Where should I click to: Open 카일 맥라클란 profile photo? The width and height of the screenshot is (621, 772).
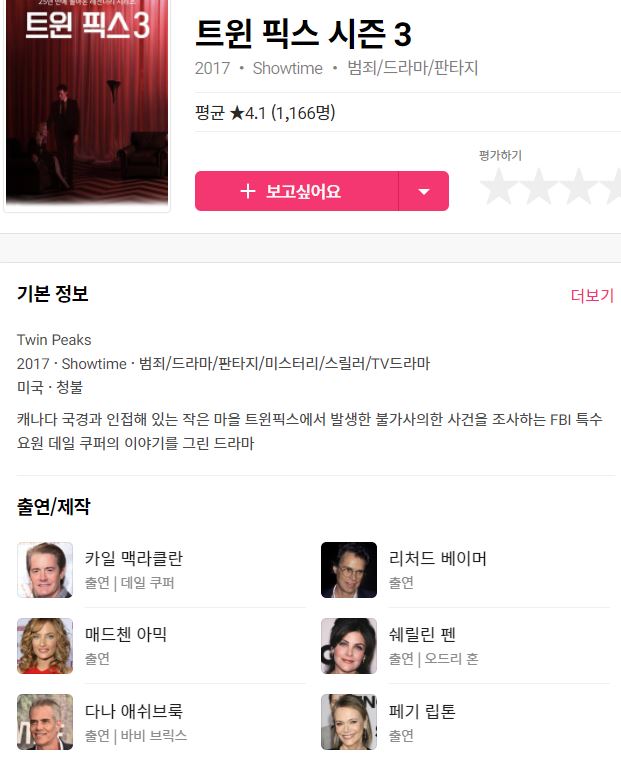coord(45,570)
